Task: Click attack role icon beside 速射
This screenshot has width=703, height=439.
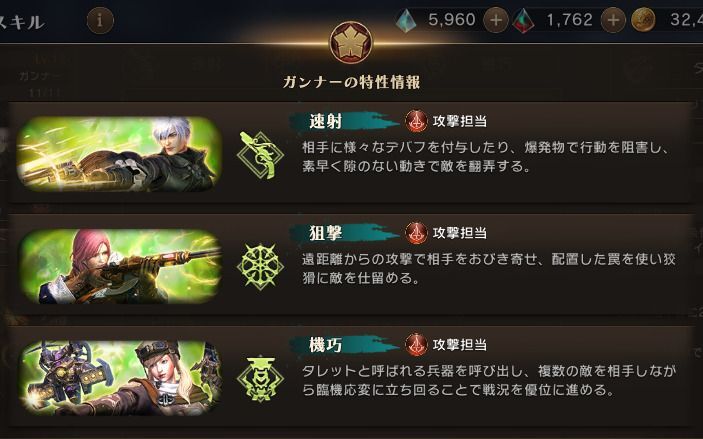Action: pyautogui.click(x=417, y=121)
